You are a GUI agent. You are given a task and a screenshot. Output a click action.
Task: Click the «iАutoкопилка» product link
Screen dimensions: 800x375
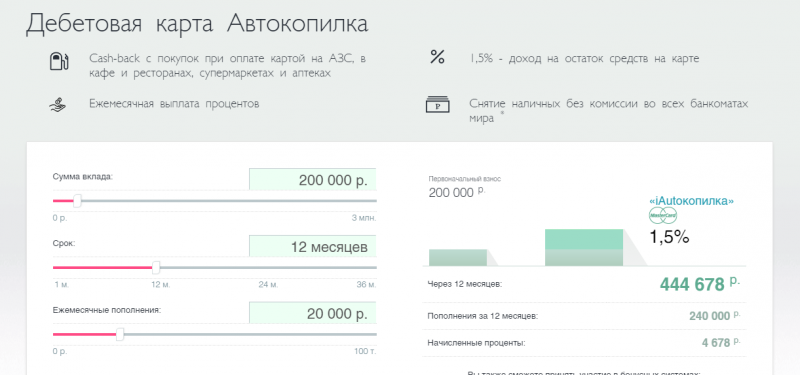(691, 201)
